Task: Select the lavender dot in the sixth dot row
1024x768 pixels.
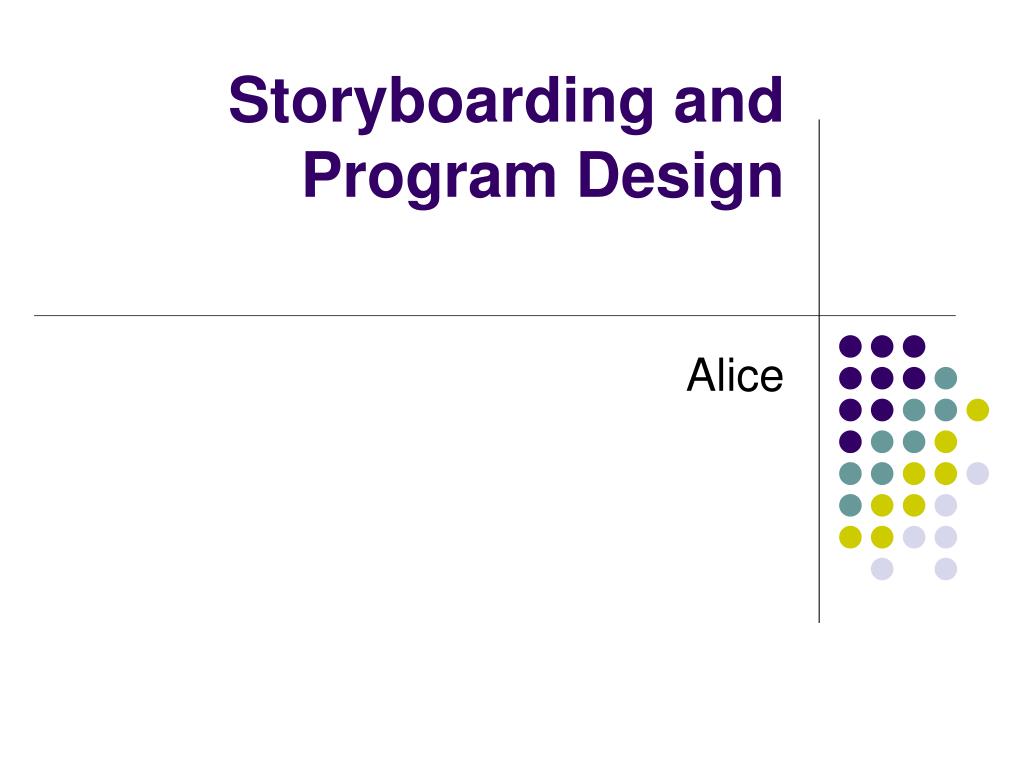Action: pos(946,505)
